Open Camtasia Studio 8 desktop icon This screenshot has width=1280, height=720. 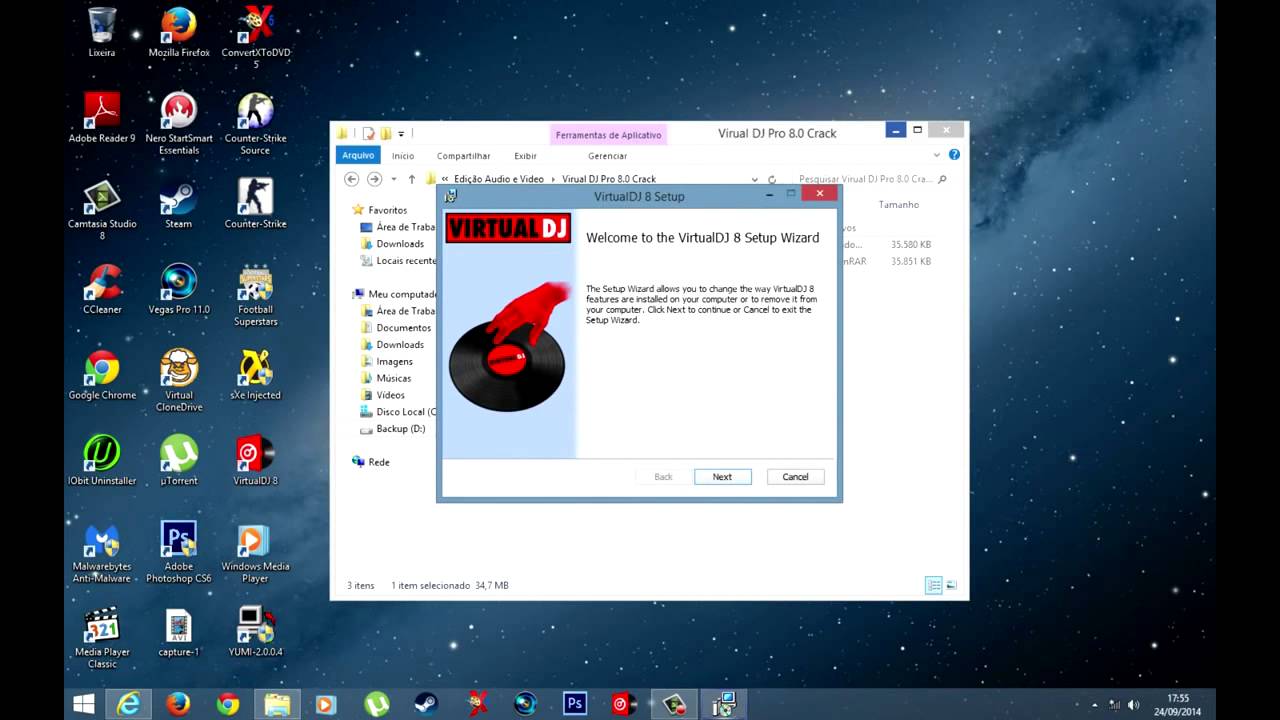101,209
